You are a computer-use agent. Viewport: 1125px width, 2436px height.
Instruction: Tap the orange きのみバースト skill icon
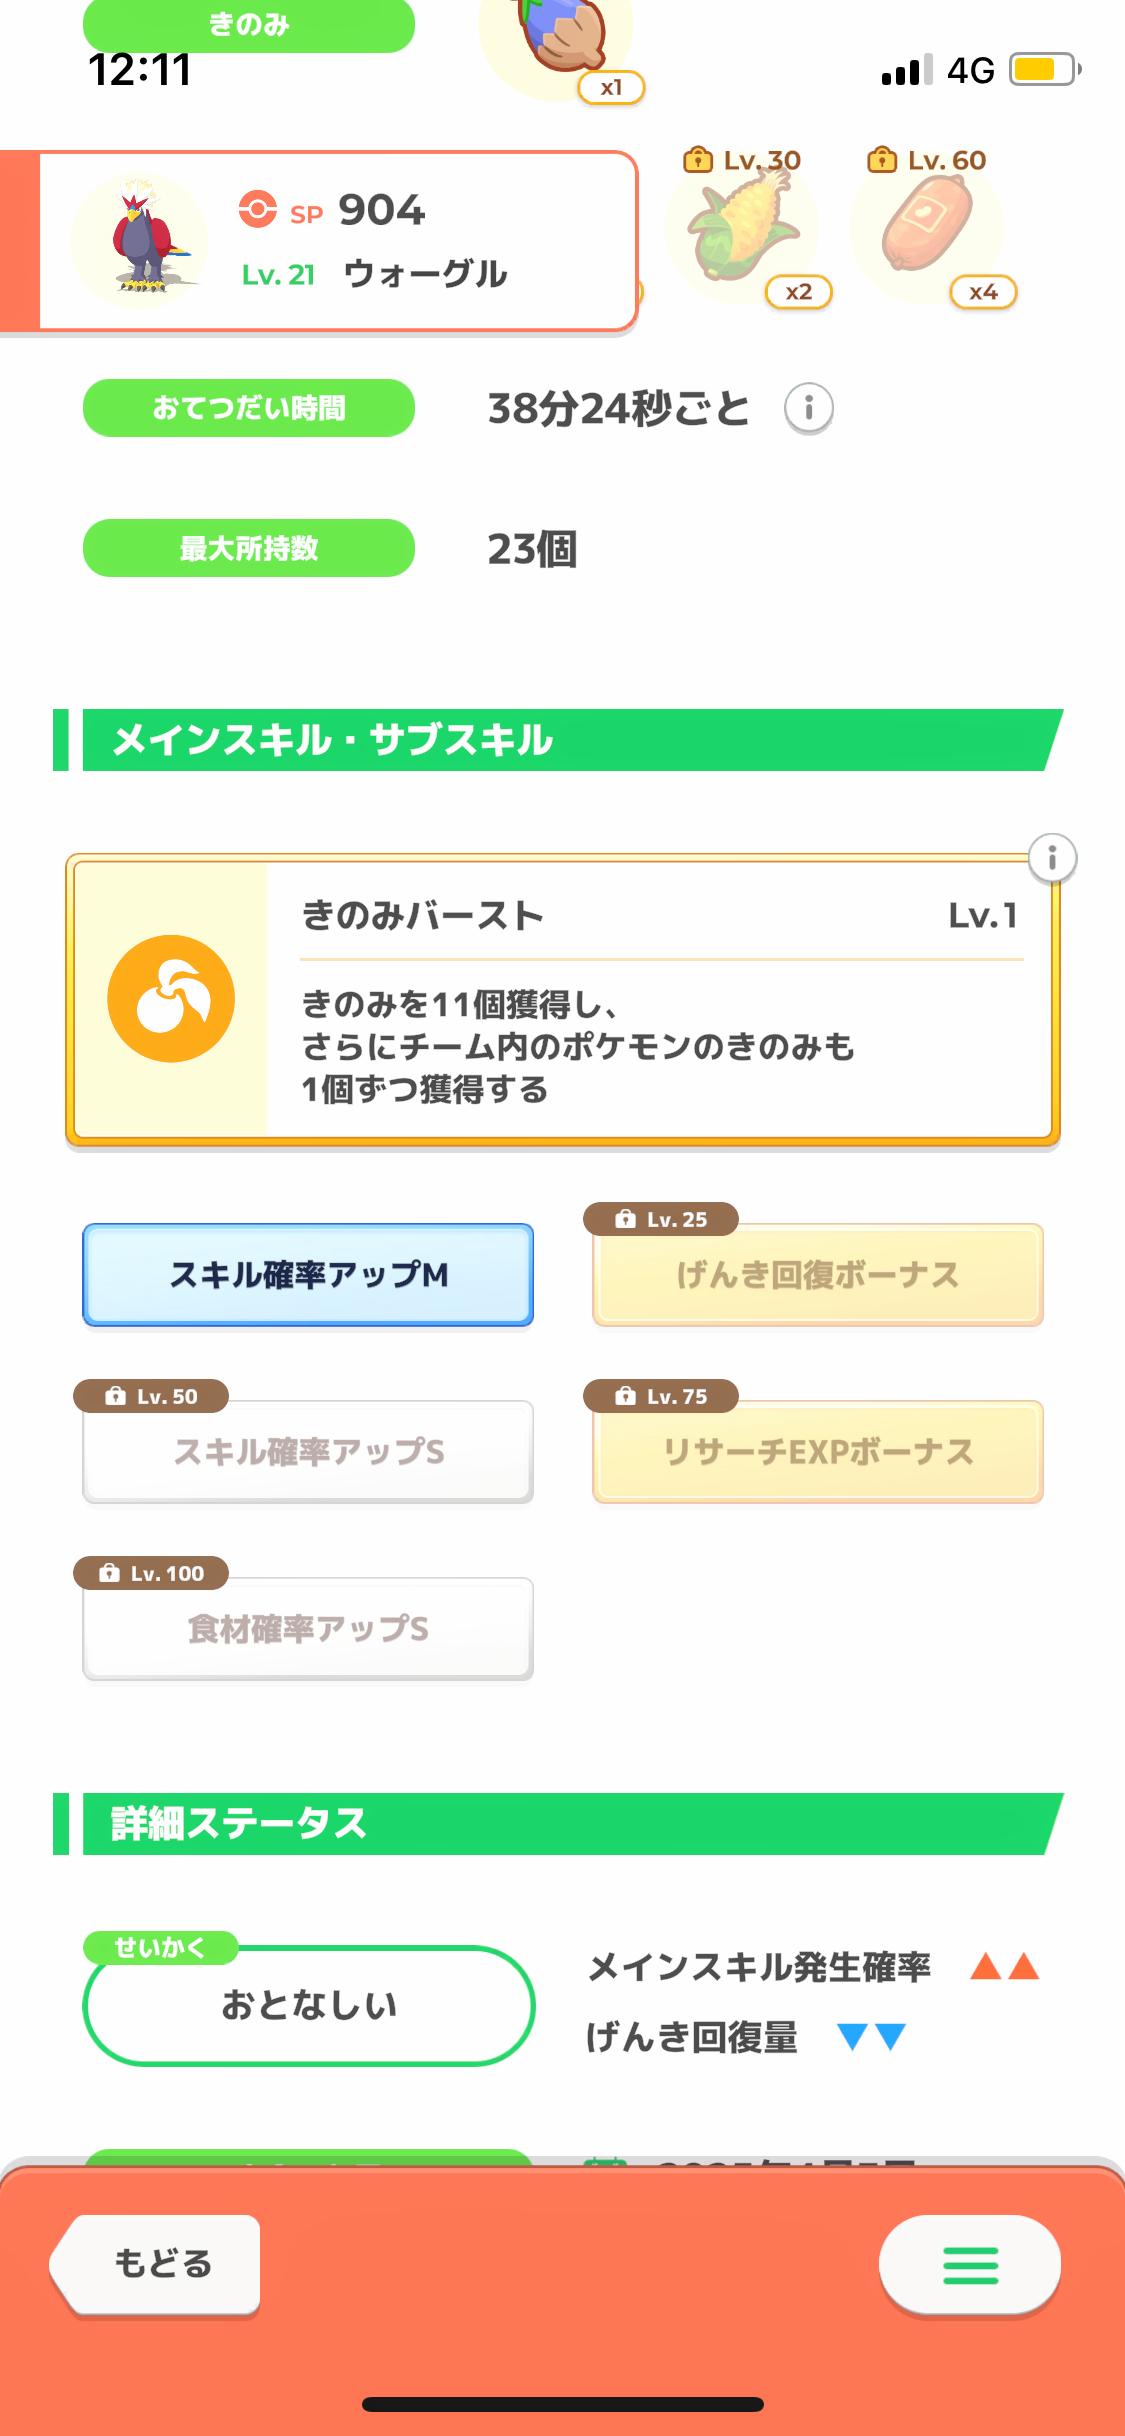click(x=171, y=998)
